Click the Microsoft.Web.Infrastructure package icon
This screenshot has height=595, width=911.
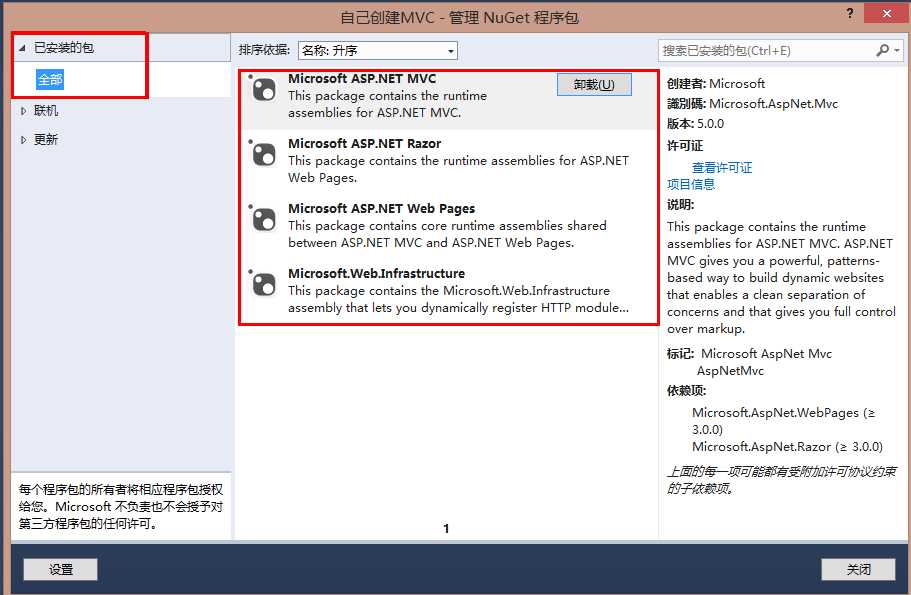(264, 285)
